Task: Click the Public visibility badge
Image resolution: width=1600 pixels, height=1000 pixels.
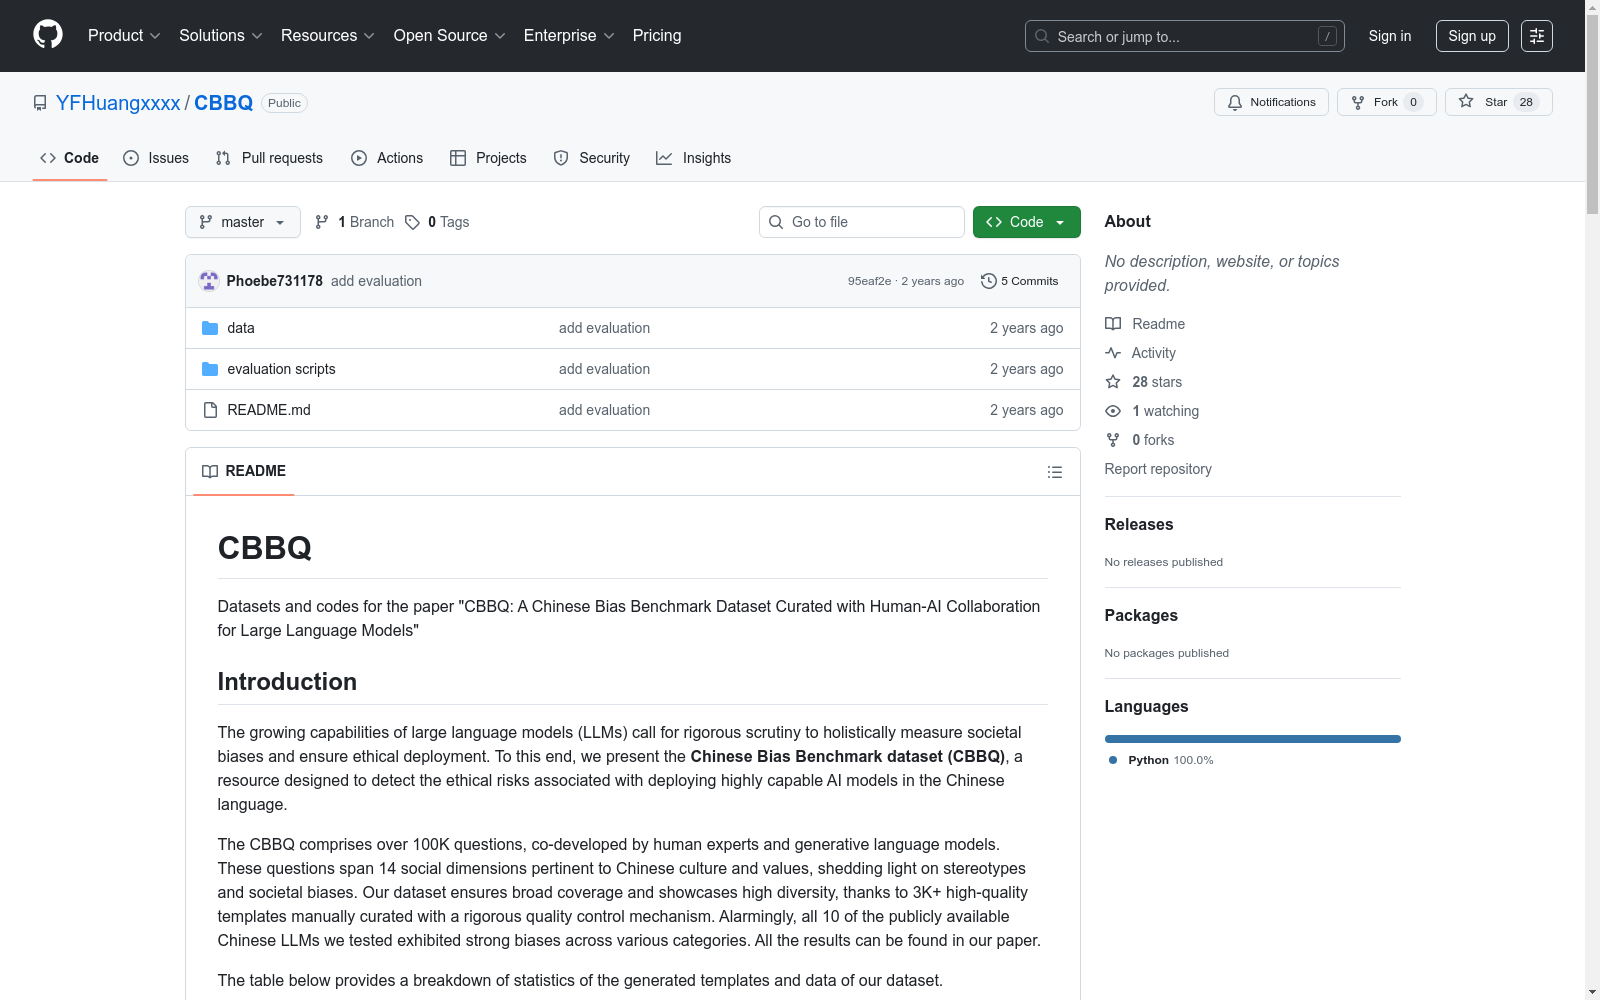Action: [x=284, y=103]
